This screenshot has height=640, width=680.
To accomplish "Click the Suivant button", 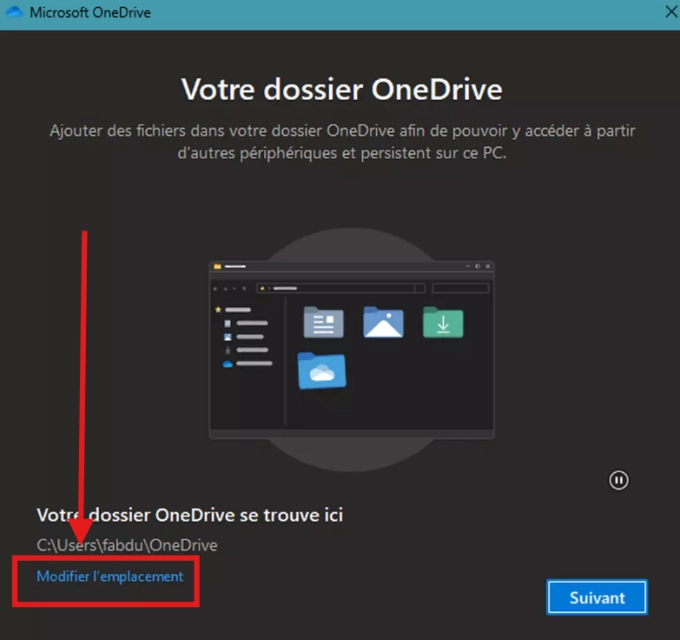I will (597, 598).
